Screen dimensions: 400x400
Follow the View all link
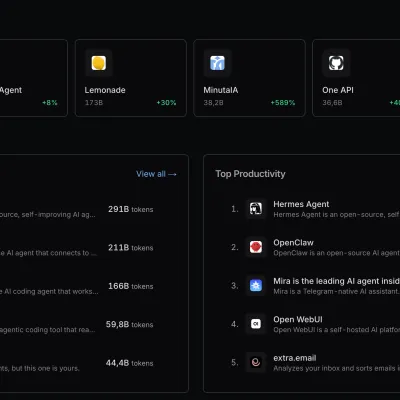pos(156,174)
